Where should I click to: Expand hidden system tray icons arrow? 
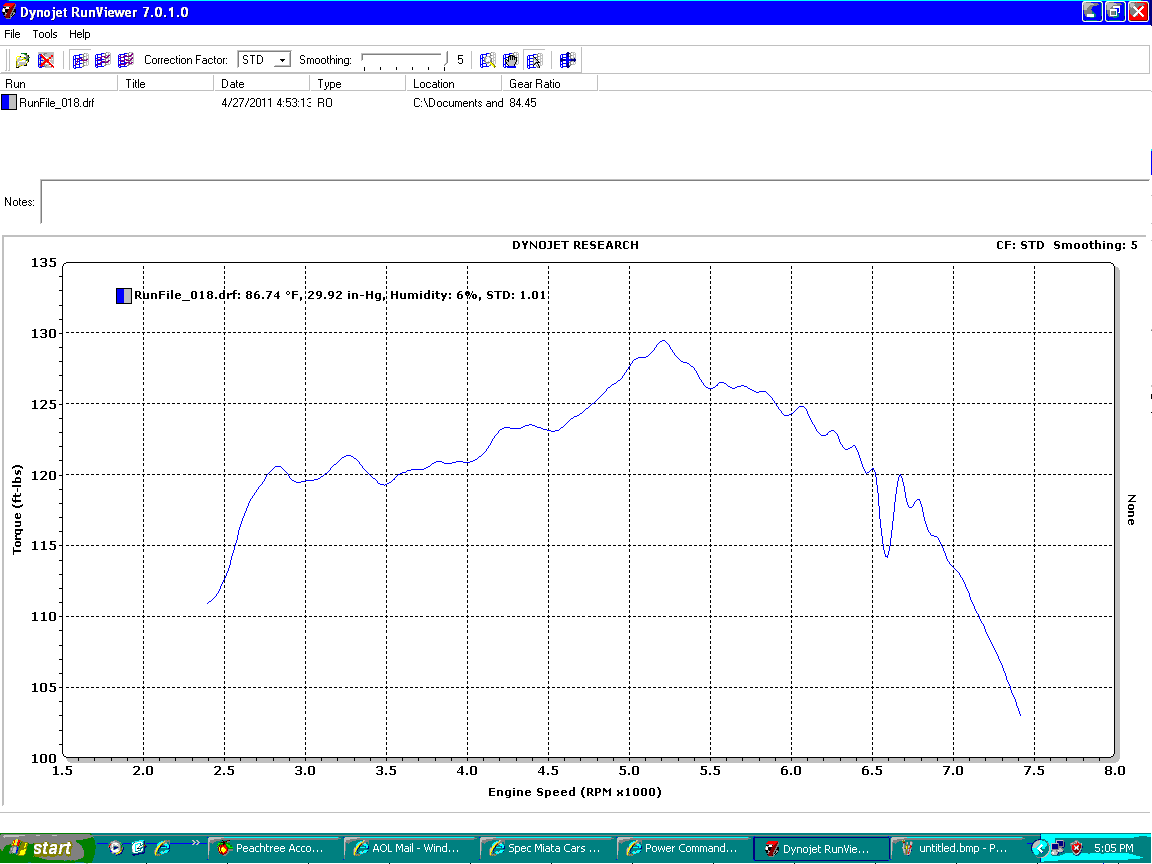pos(1039,848)
